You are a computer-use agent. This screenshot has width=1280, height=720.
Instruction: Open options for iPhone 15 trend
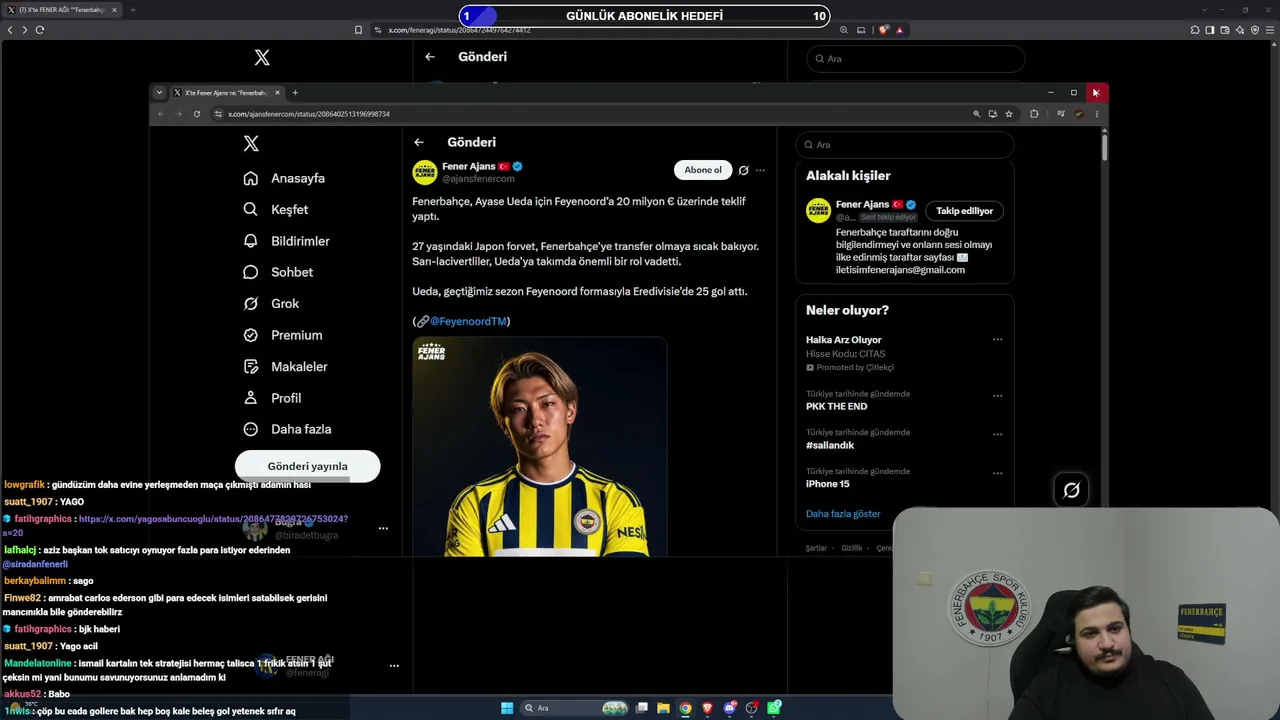tap(997, 473)
